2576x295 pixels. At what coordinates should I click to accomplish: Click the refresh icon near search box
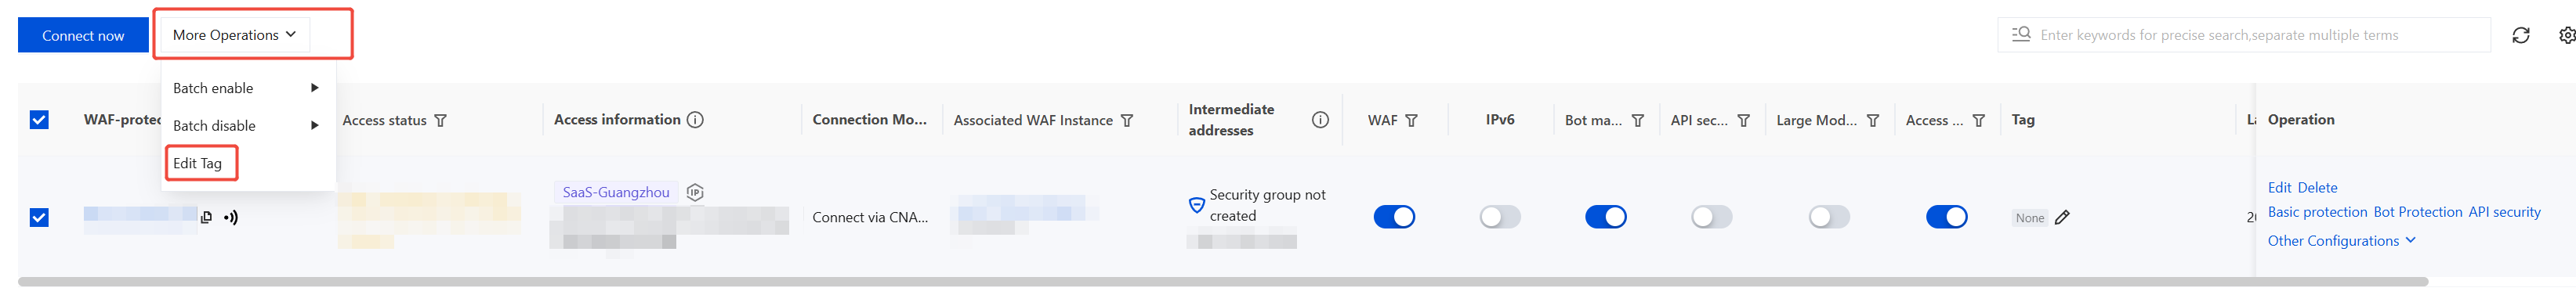[2520, 35]
